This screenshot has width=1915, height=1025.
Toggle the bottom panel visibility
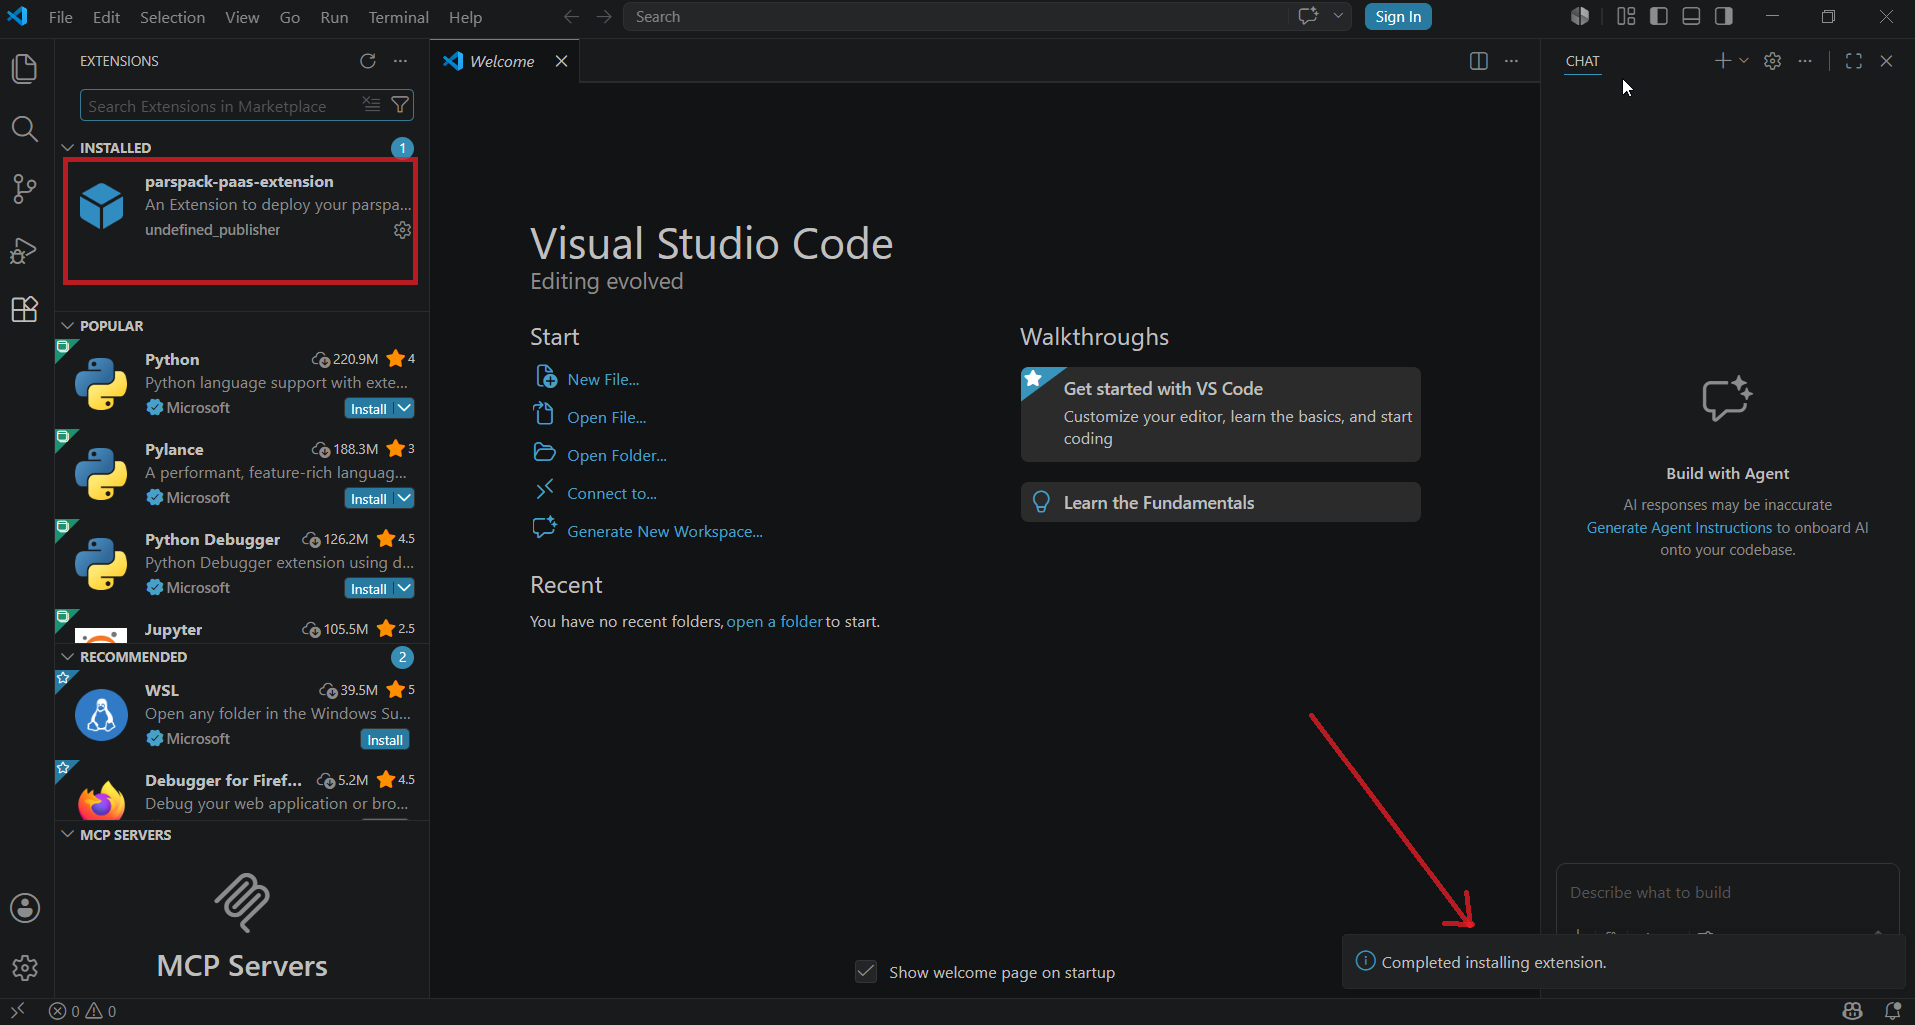coord(1691,16)
